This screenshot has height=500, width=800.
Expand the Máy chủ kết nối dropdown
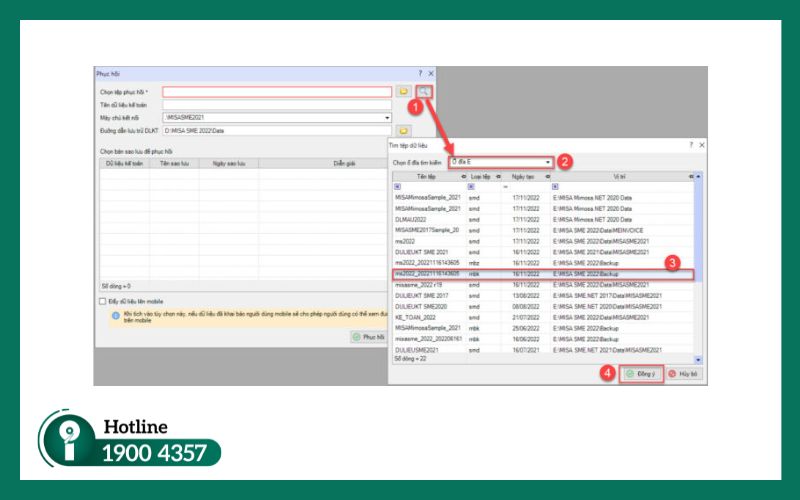pos(387,118)
